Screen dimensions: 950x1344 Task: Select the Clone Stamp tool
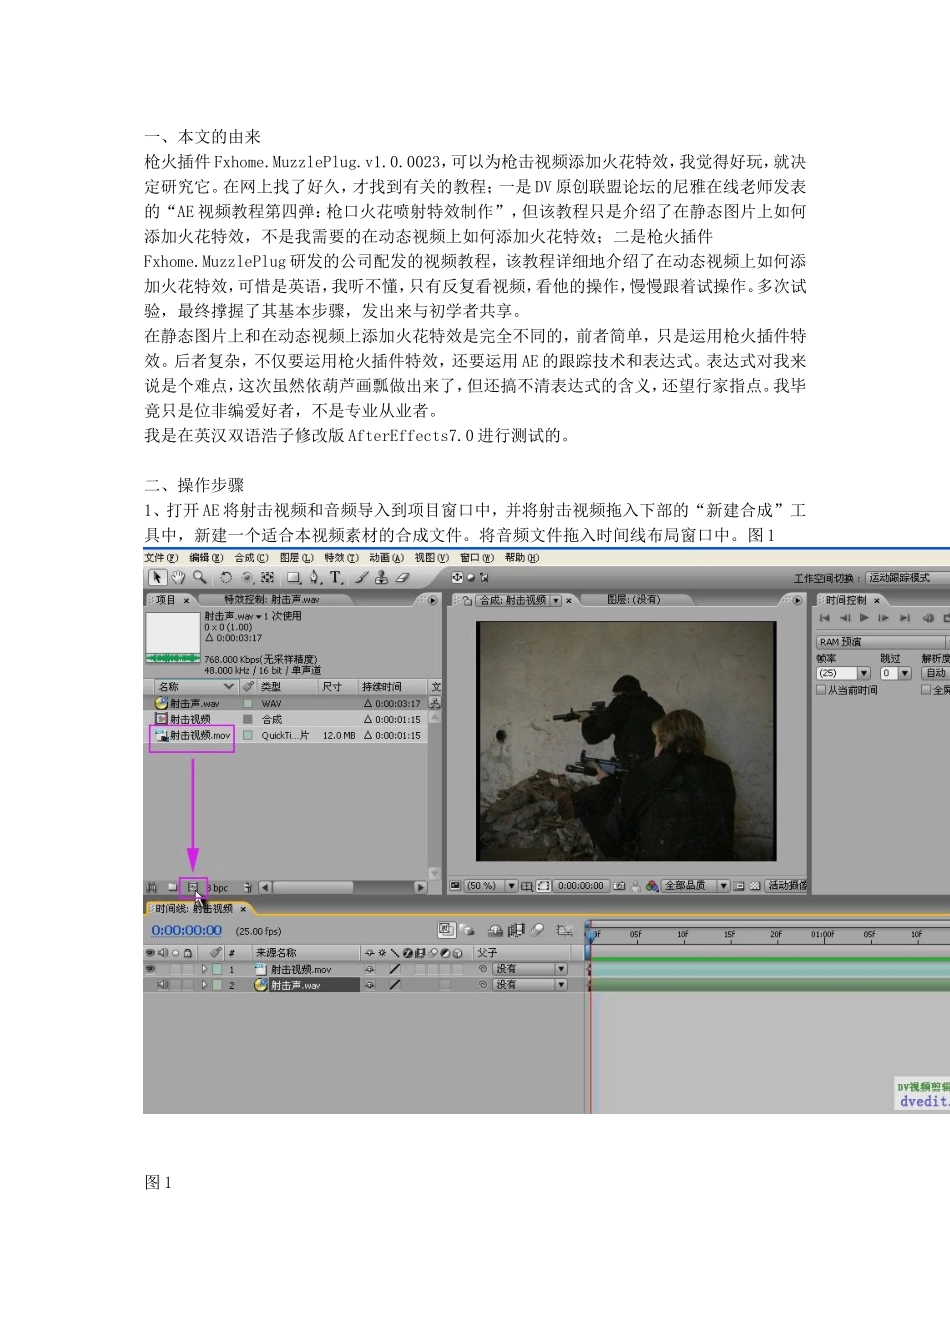(x=382, y=577)
